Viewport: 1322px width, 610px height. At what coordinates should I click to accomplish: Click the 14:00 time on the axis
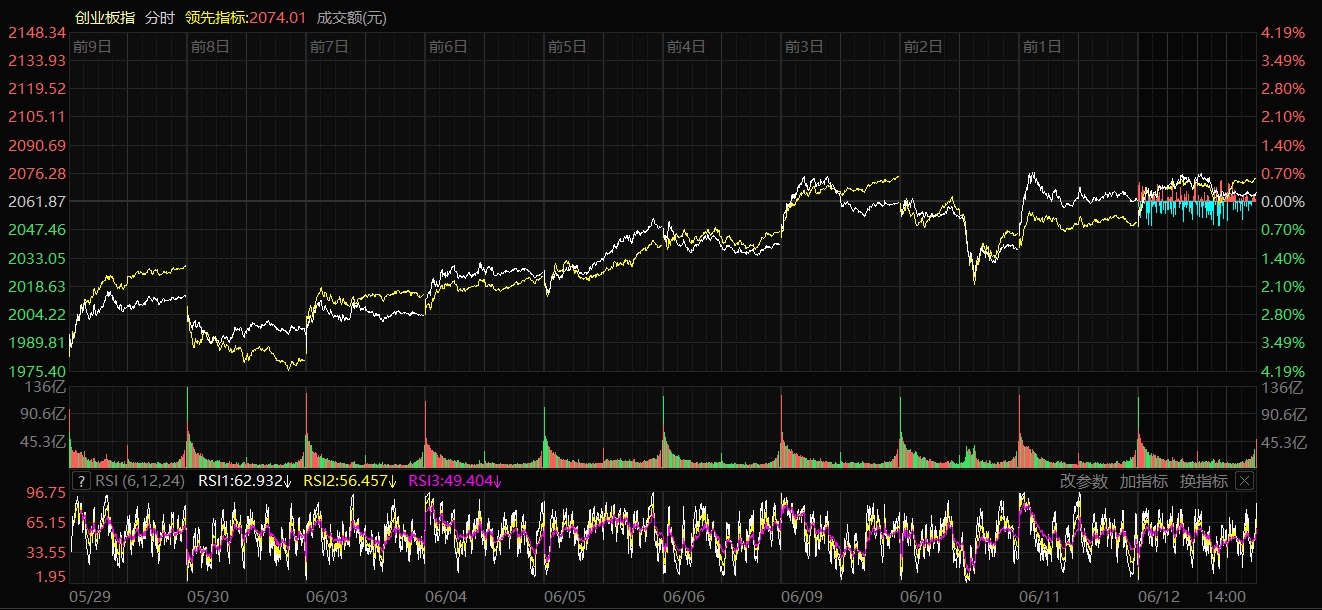click(1228, 596)
